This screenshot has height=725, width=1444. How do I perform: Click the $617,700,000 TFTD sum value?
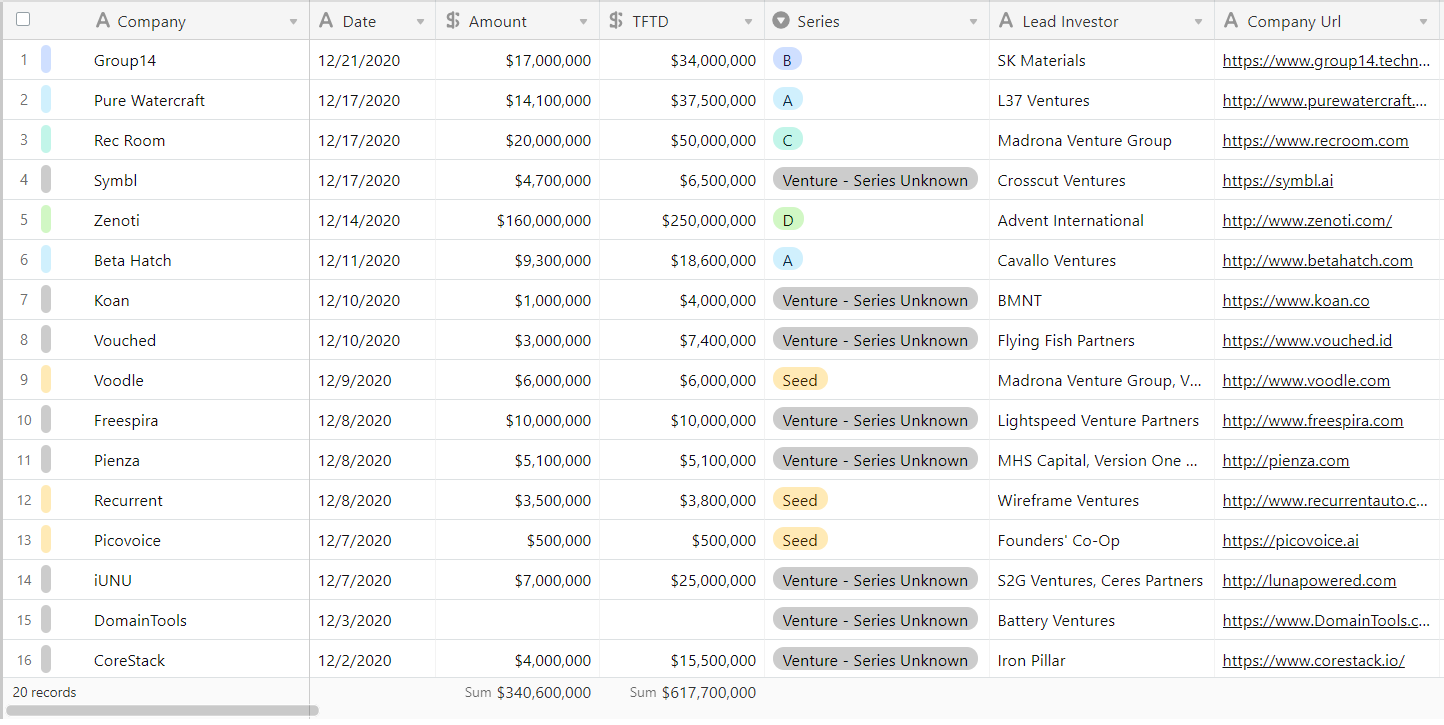click(x=709, y=692)
